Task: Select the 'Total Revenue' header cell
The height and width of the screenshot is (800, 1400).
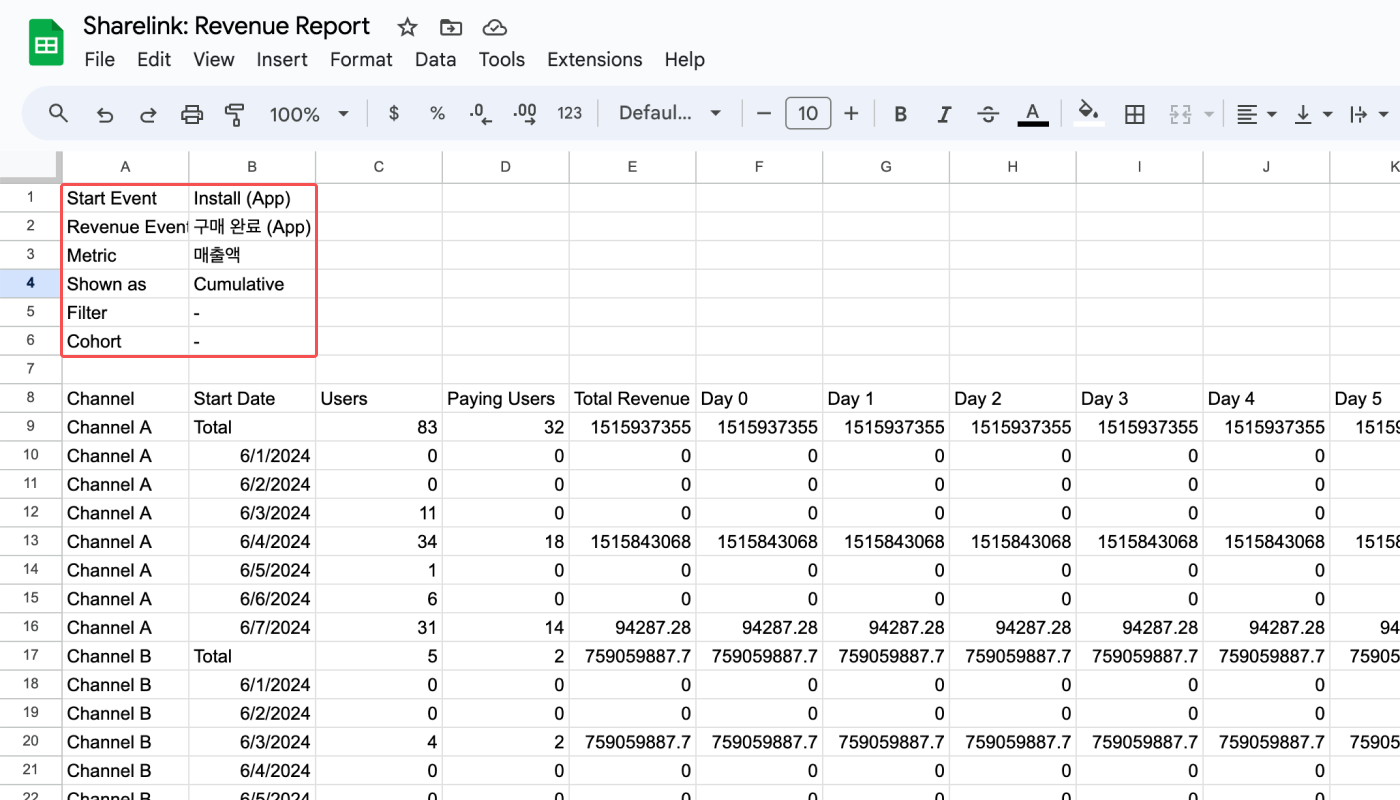Action: [633, 399]
